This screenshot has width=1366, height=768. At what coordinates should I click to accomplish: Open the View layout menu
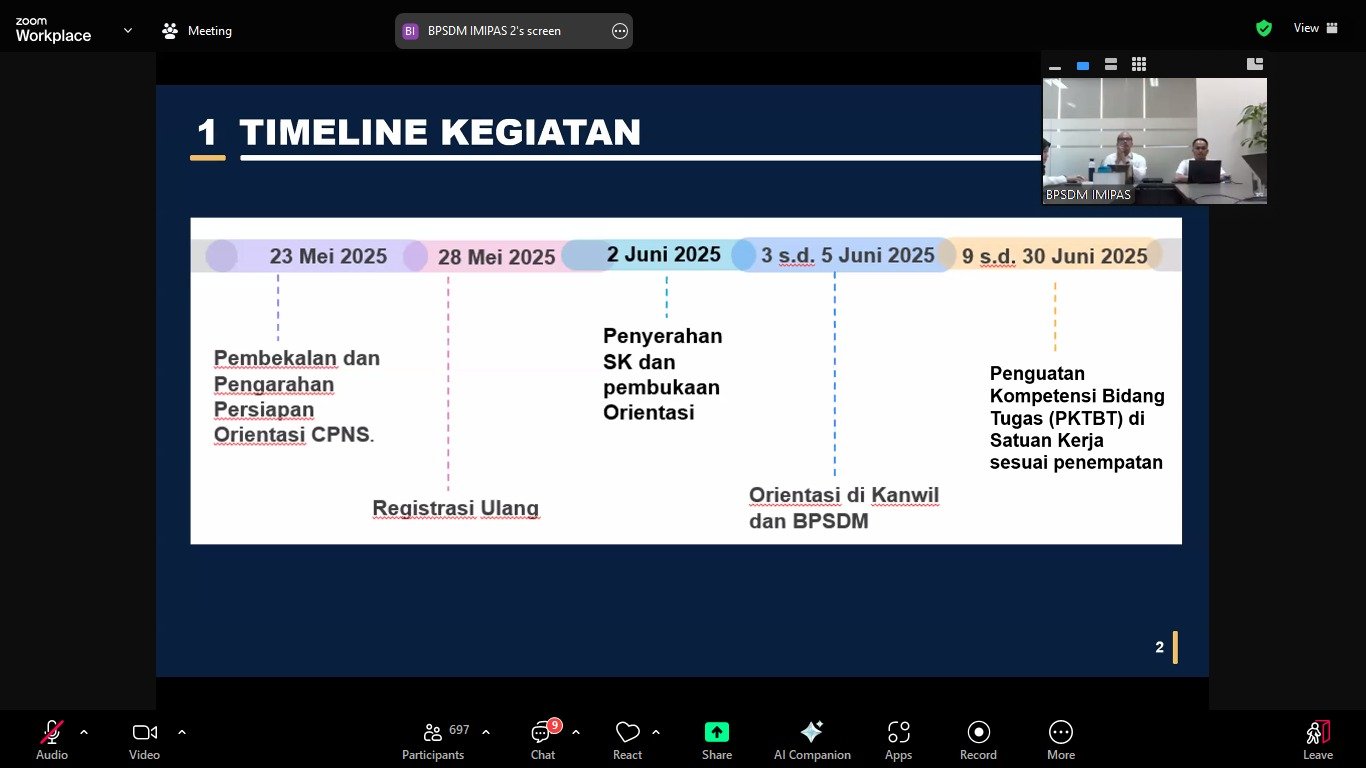(x=1316, y=28)
